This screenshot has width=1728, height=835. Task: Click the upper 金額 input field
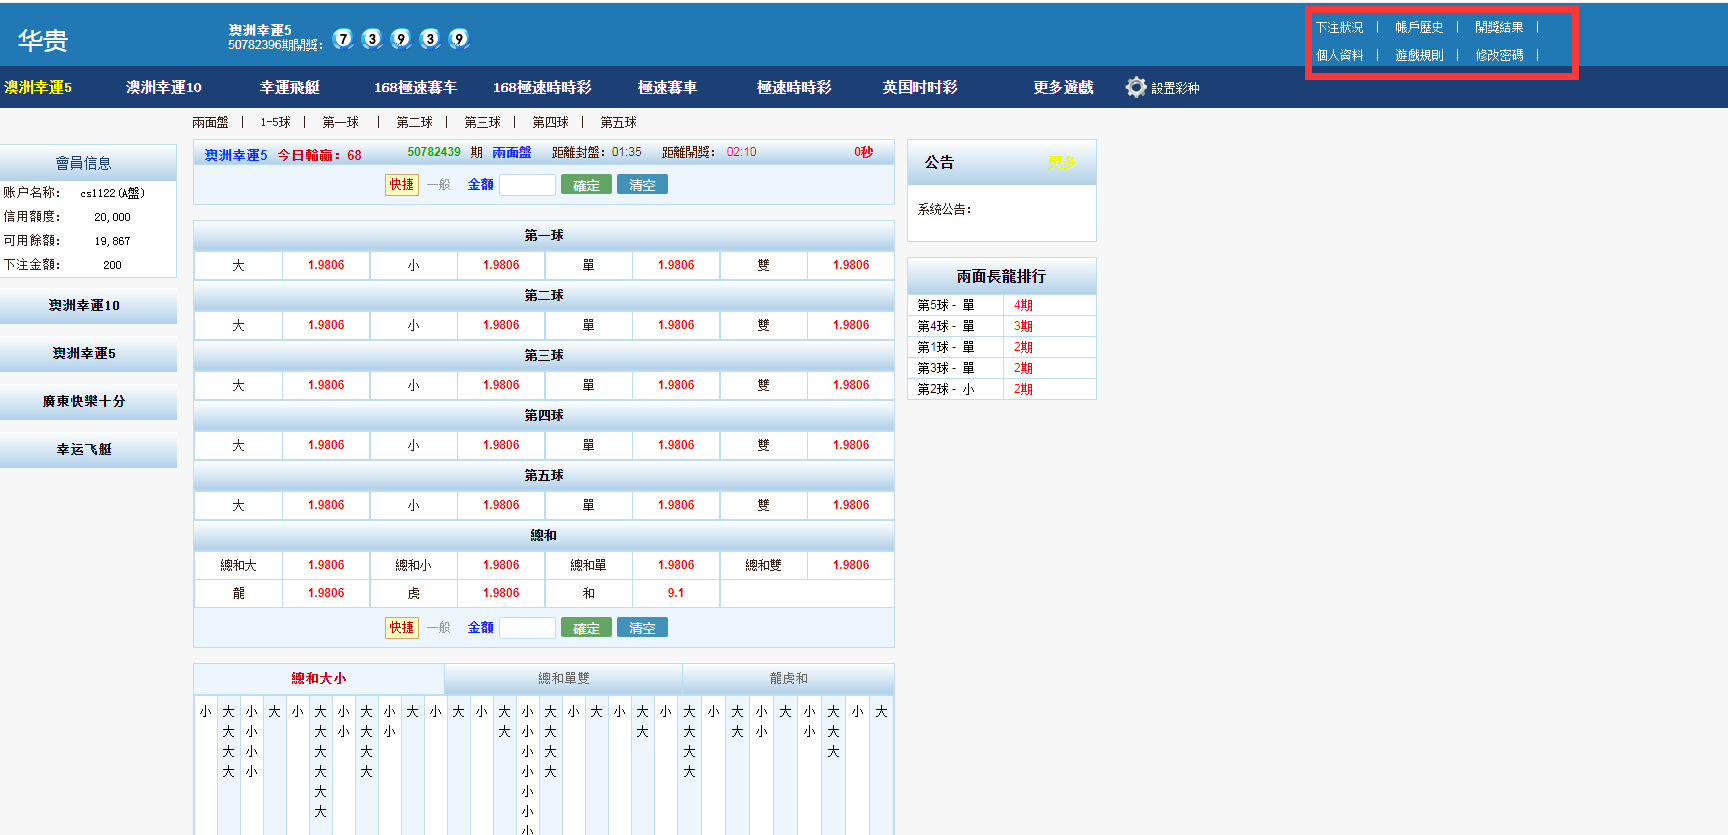(x=527, y=185)
